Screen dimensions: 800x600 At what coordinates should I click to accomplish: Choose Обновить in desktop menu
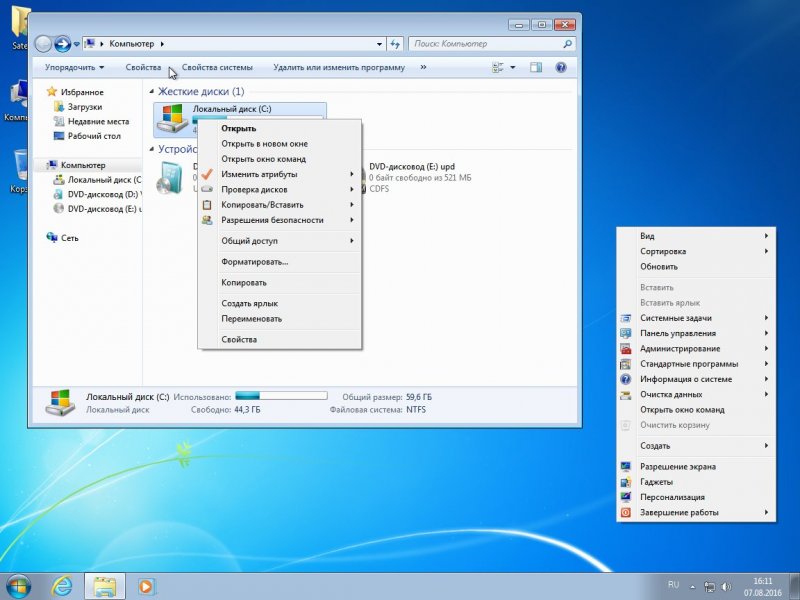(696, 266)
